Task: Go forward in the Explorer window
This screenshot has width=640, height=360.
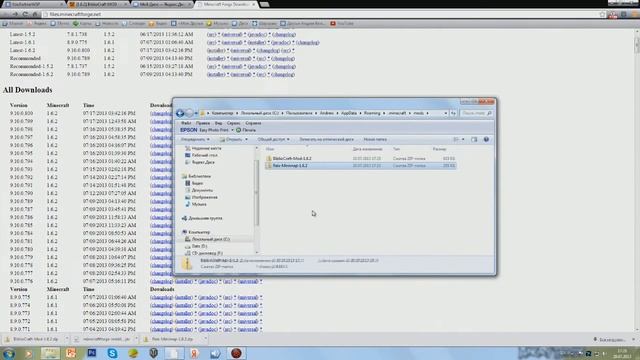Action: coord(189,113)
